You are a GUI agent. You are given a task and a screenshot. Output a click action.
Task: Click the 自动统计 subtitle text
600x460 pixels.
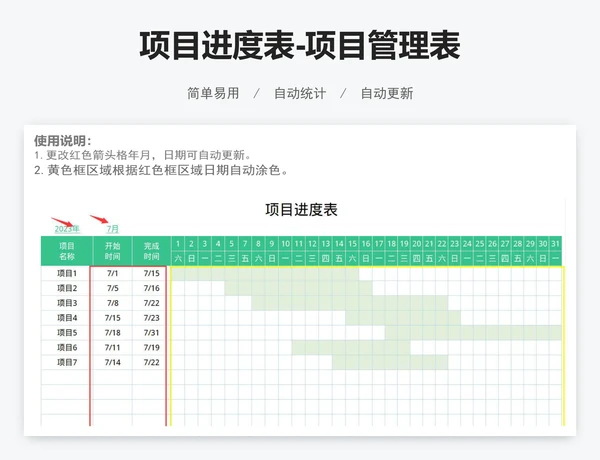point(300,93)
